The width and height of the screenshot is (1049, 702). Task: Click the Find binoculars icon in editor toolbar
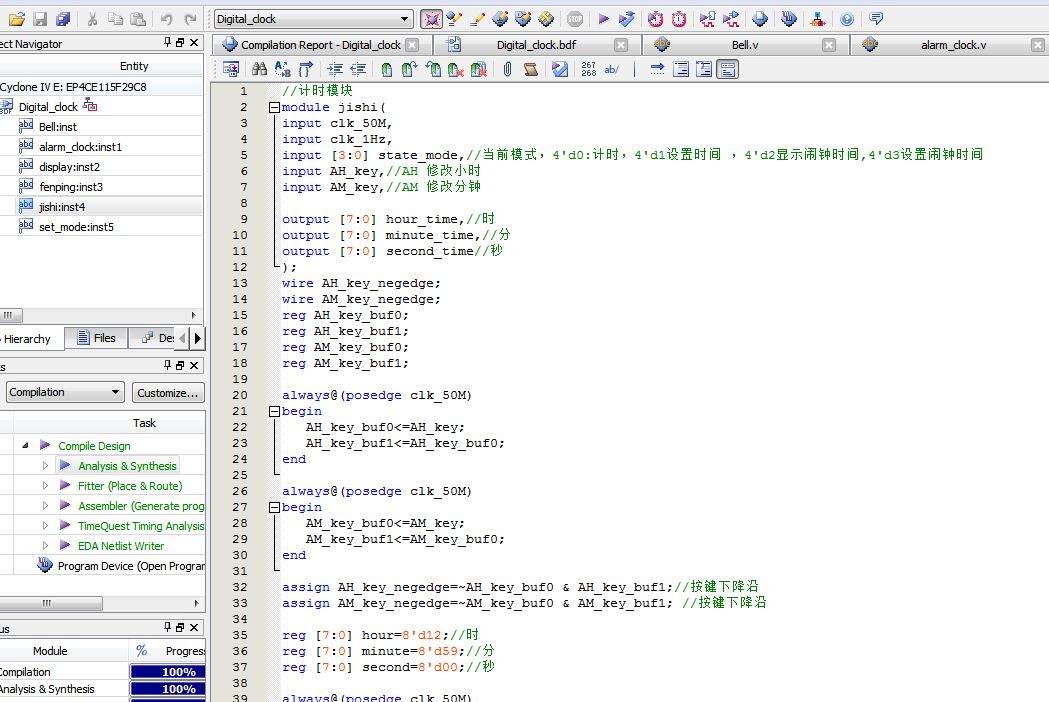pyautogui.click(x=259, y=69)
